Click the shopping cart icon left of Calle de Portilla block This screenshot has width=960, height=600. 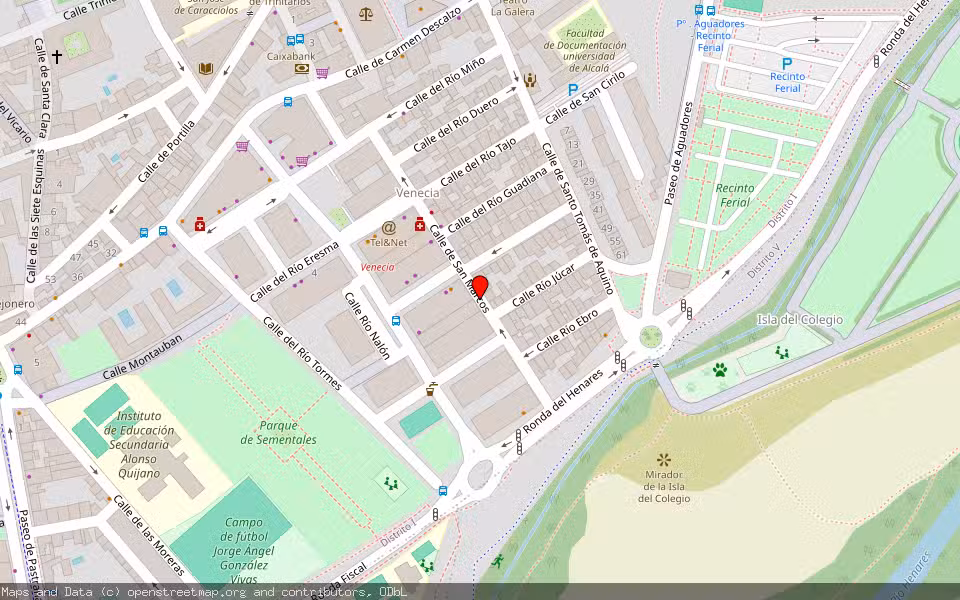[x=242, y=146]
